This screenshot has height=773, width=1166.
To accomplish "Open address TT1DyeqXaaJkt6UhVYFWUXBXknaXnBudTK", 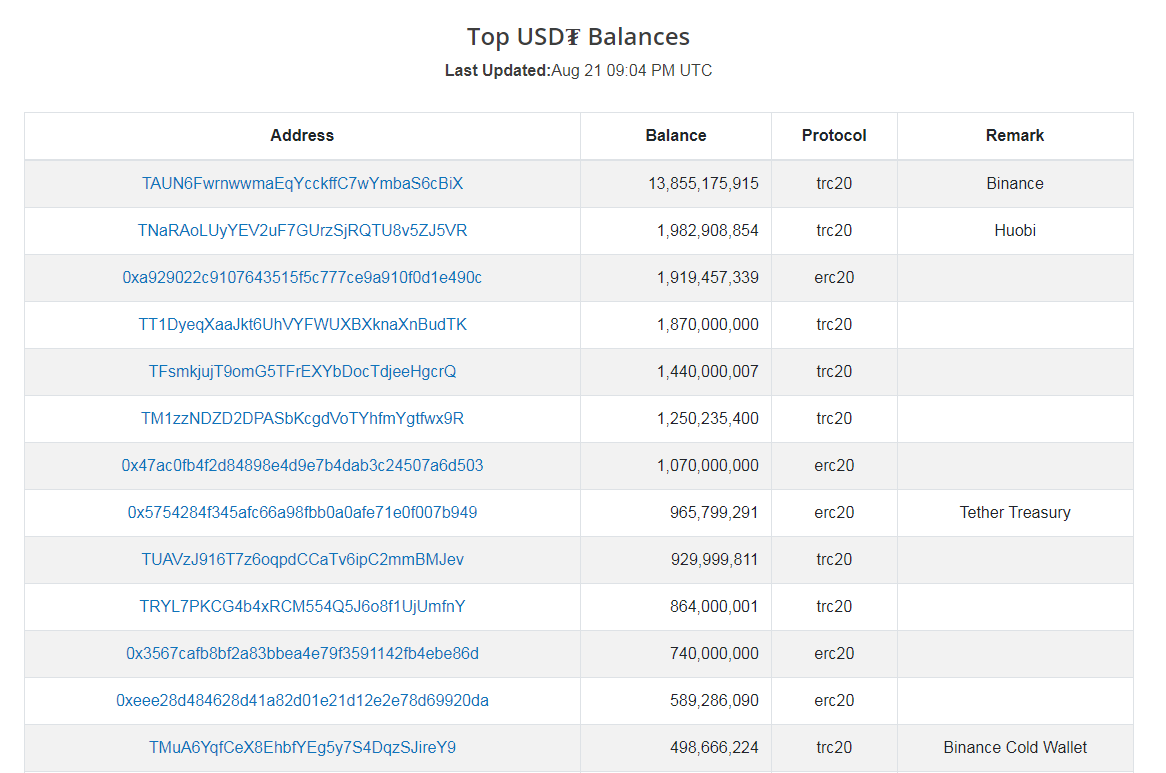I will tap(302, 324).
